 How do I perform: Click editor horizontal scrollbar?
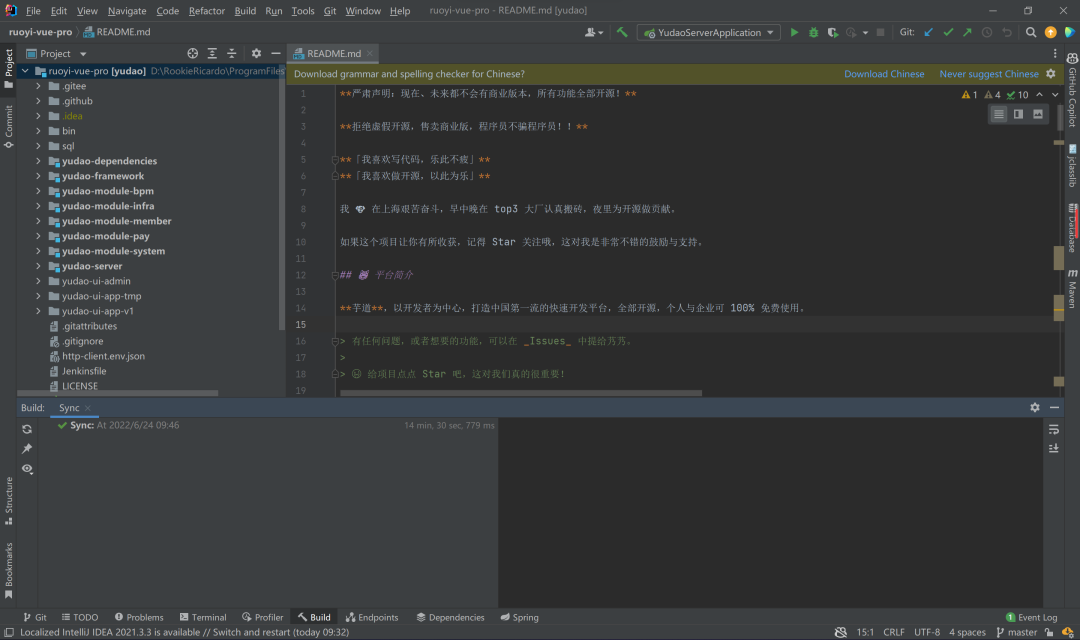[521, 393]
